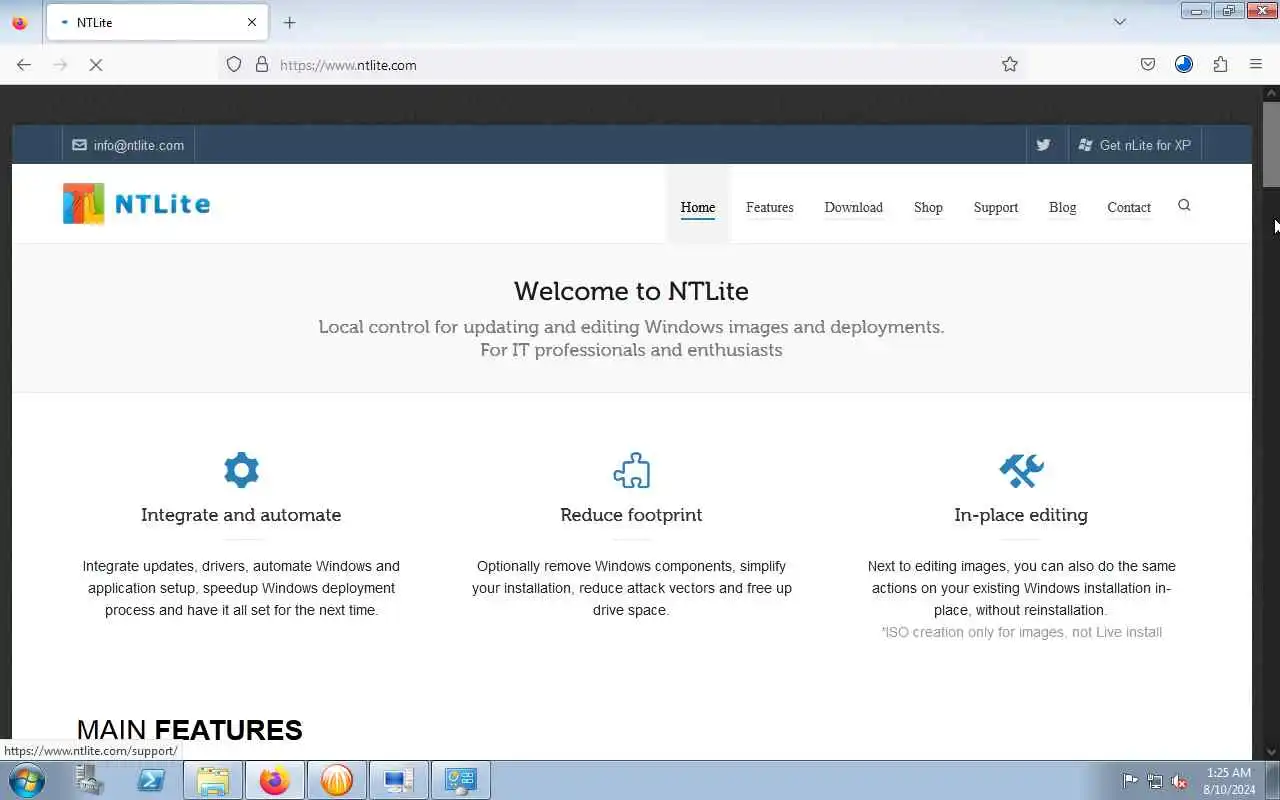Switch to Firefox in the taskbar
Image resolution: width=1280 pixels, height=800 pixels.
(274, 781)
